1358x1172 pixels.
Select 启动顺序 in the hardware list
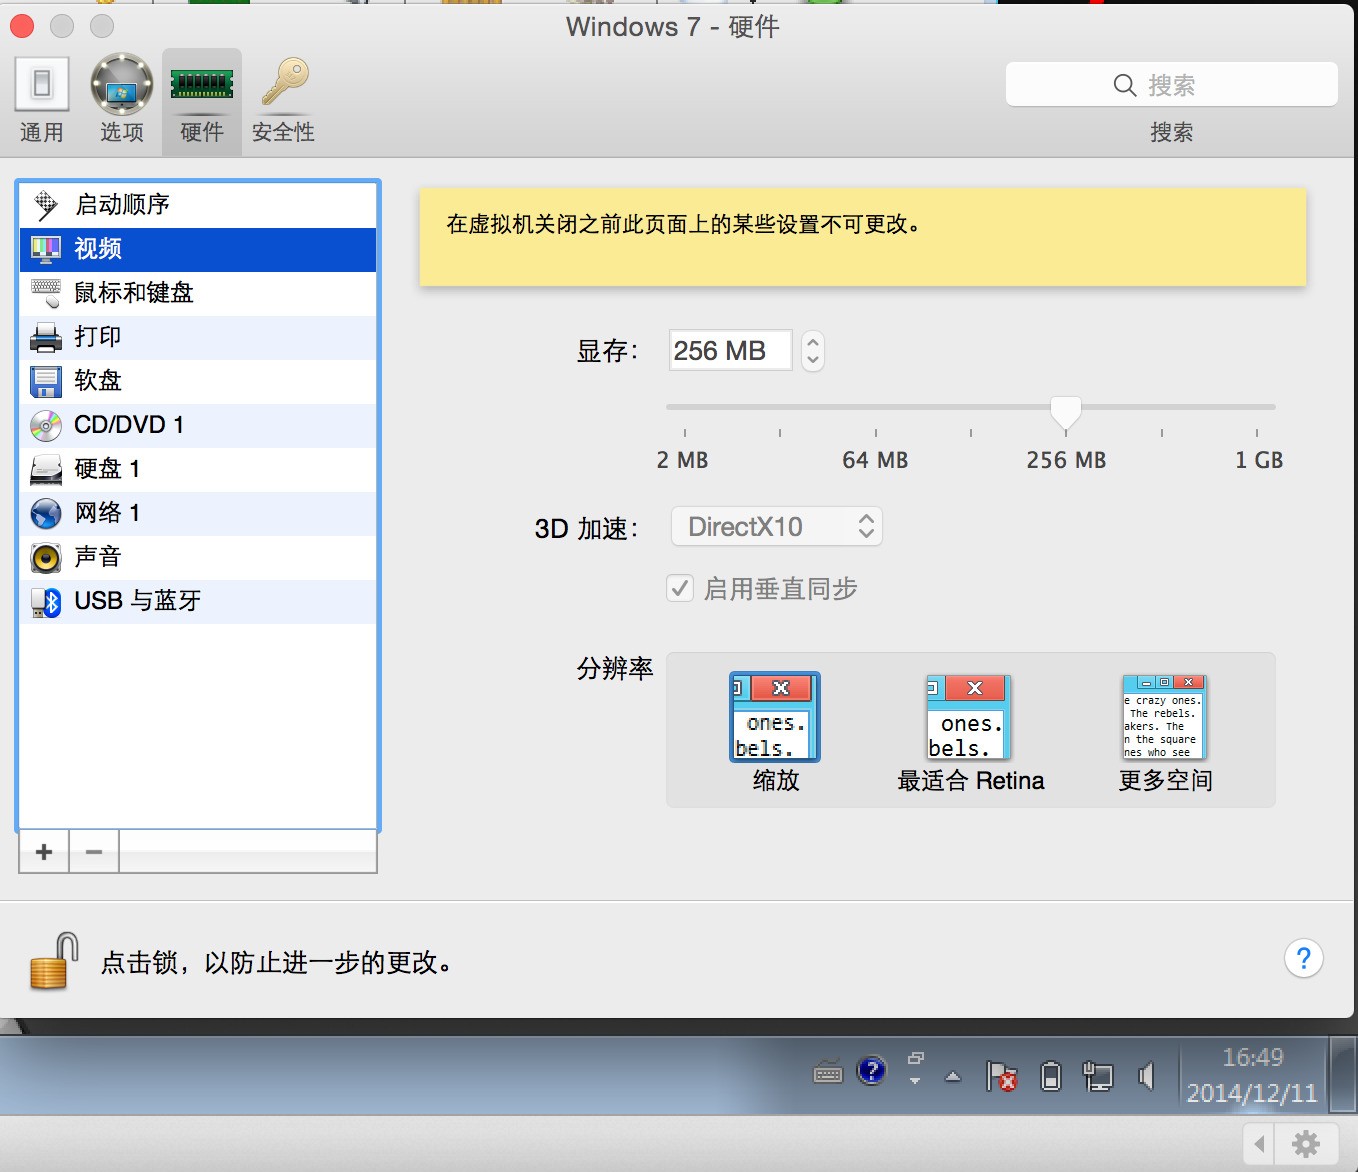[198, 205]
